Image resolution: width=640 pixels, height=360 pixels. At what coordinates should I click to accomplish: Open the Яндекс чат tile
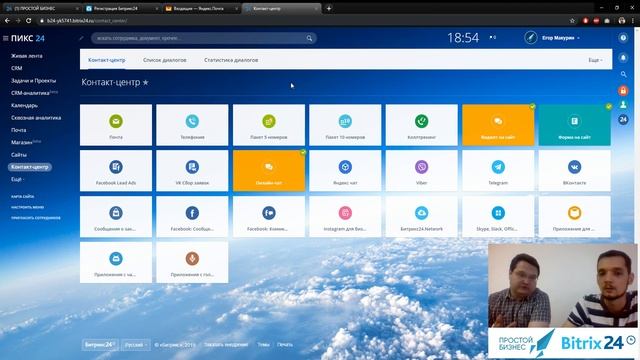[345, 171]
